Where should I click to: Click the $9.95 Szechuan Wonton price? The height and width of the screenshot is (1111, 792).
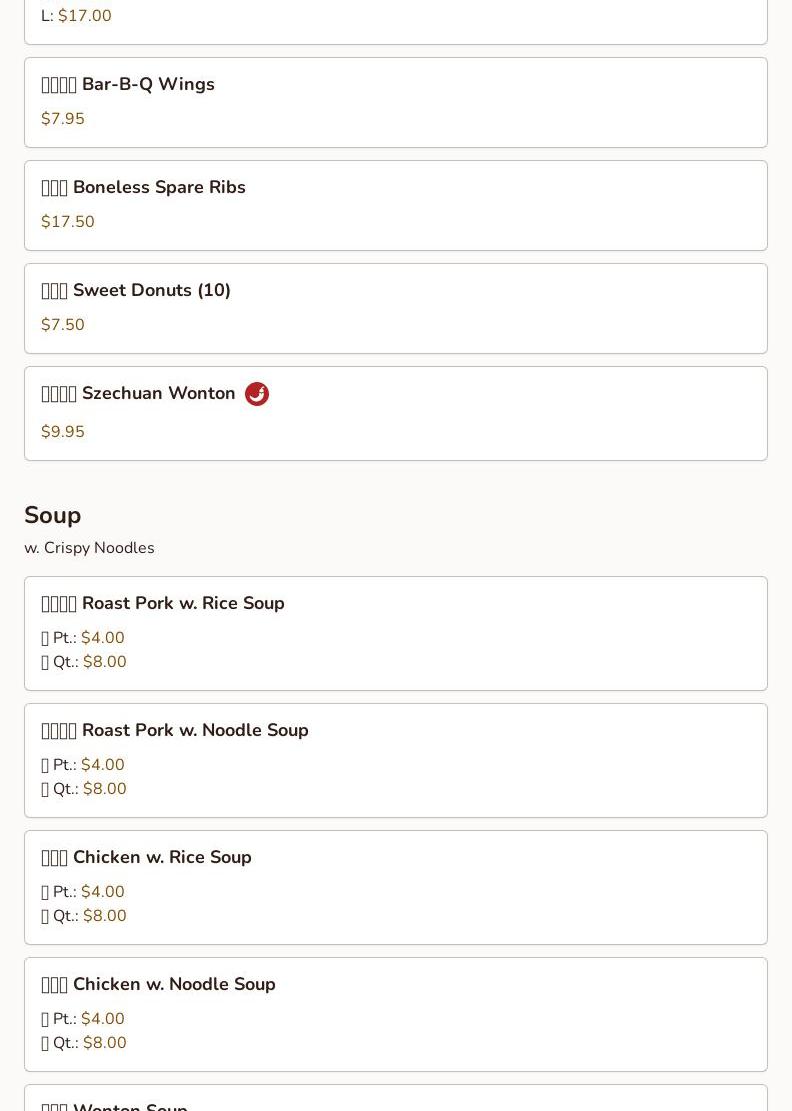[63, 432]
